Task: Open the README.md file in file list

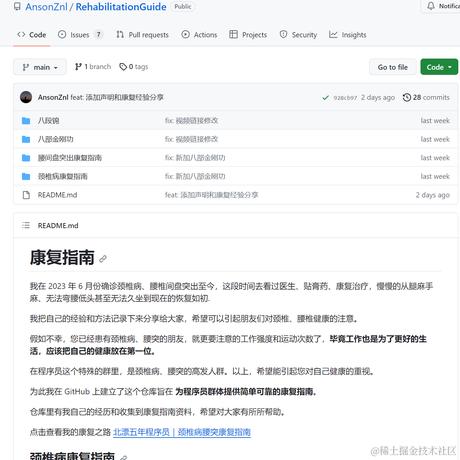Action: [57, 195]
